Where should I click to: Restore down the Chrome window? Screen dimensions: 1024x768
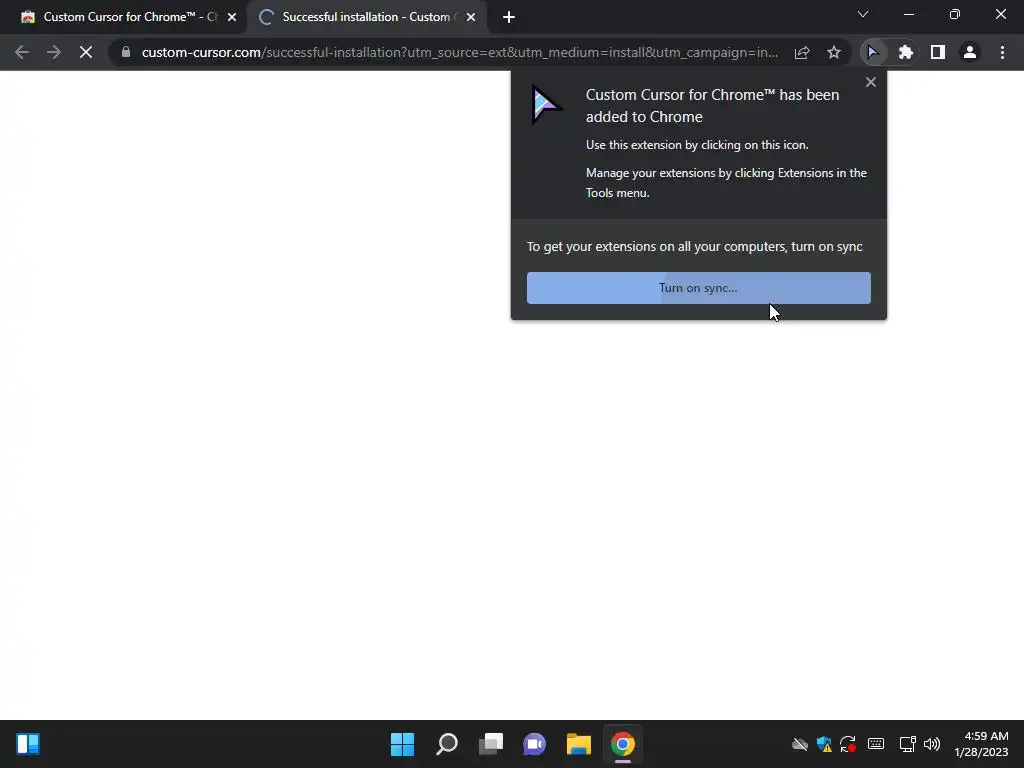pos(955,14)
